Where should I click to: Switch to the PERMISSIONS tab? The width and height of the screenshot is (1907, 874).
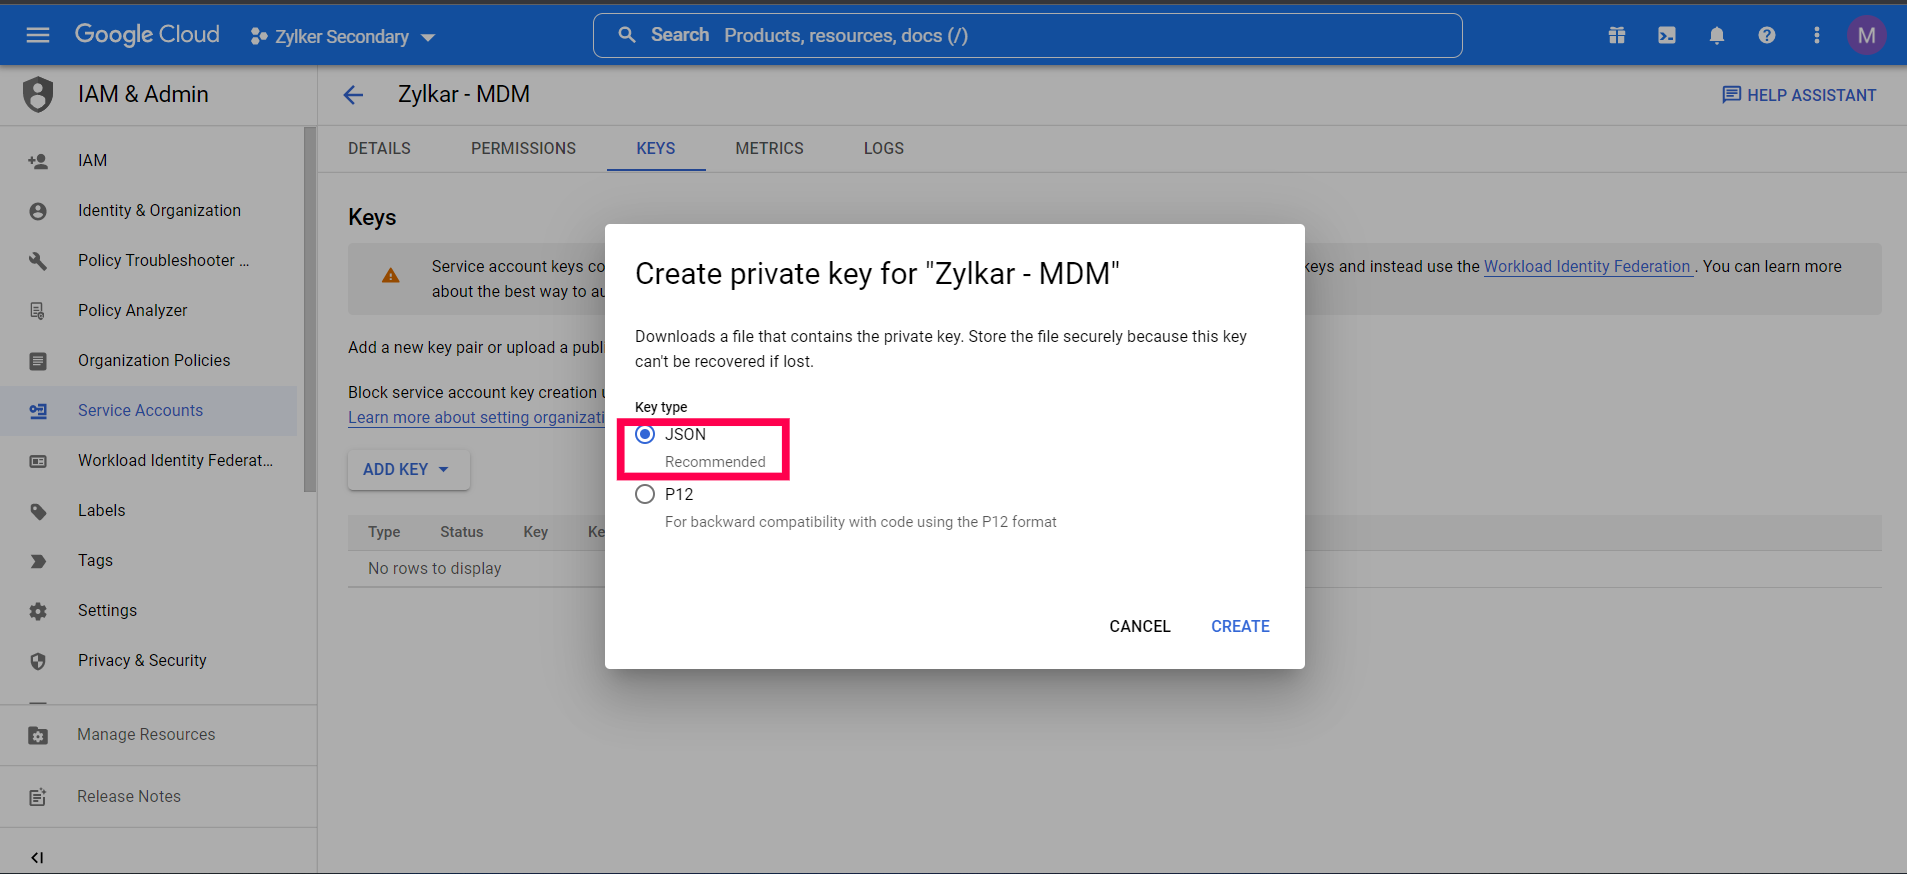point(523,148)
